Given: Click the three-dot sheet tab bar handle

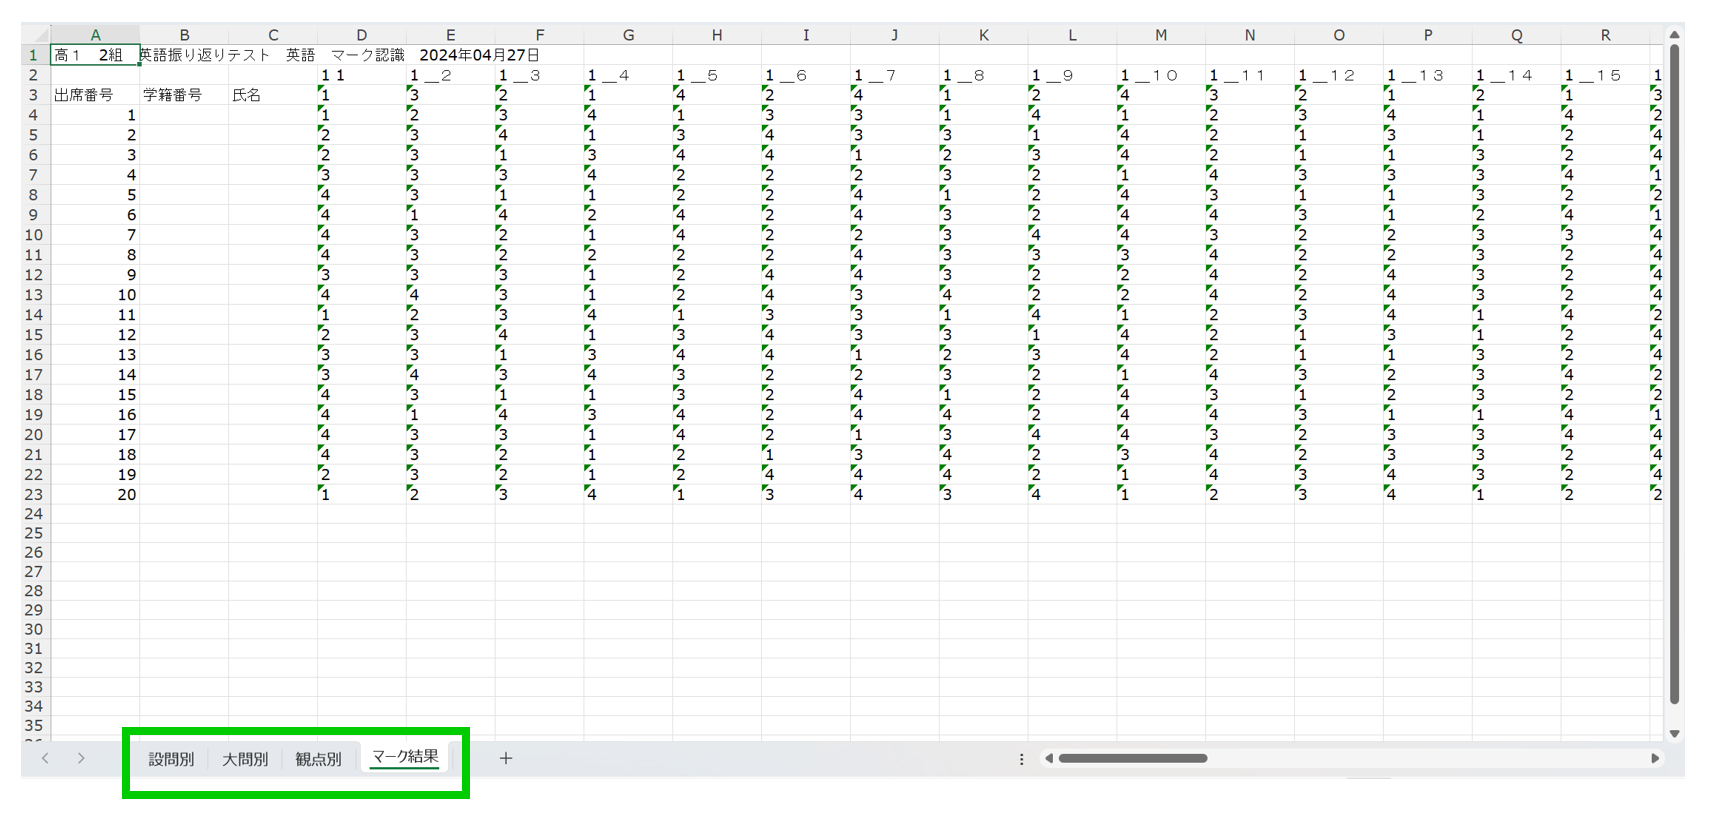Looking at the screenshot, I should tap(1021, 759).
